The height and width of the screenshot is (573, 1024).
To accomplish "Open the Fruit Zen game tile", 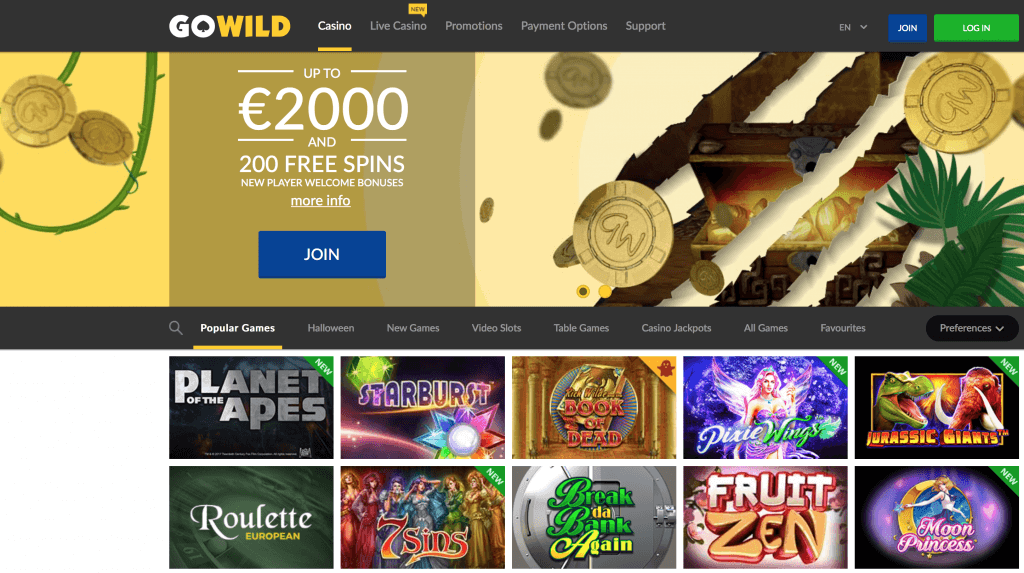I will (x=765, y=517).
